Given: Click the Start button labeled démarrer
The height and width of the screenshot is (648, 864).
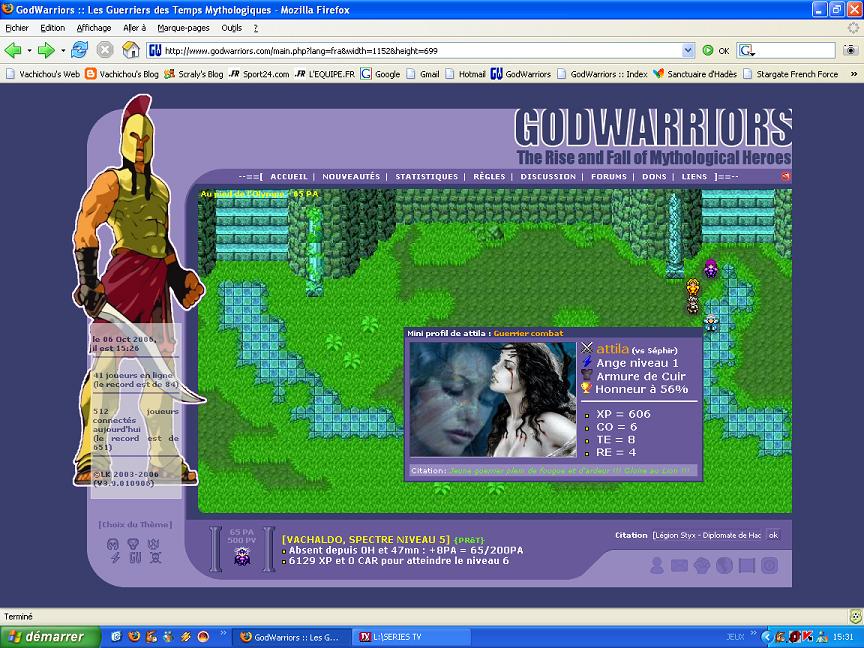Looking at the screenshot, I should [x=50, y=637].
